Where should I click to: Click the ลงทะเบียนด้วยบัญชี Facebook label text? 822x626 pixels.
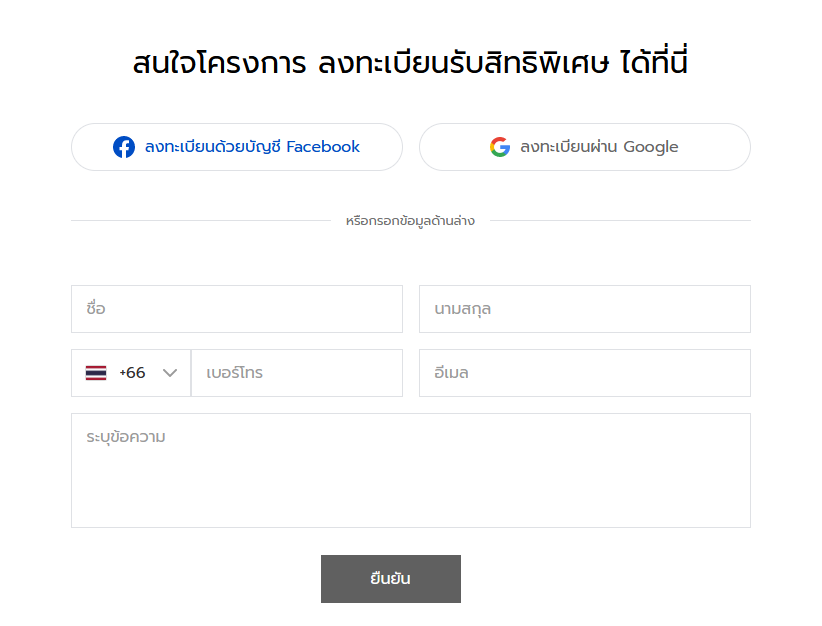(252, 147)
